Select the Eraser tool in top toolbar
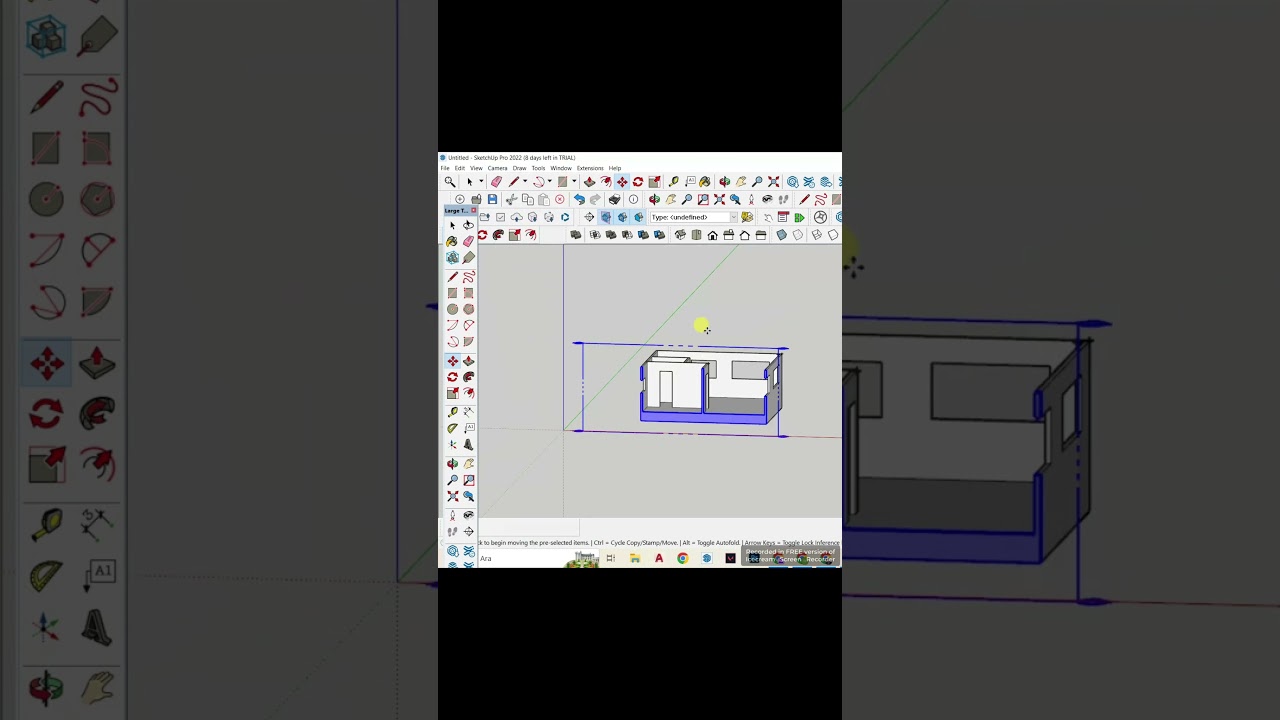Viewport: 1280px width, 720px height. (496, 182)
